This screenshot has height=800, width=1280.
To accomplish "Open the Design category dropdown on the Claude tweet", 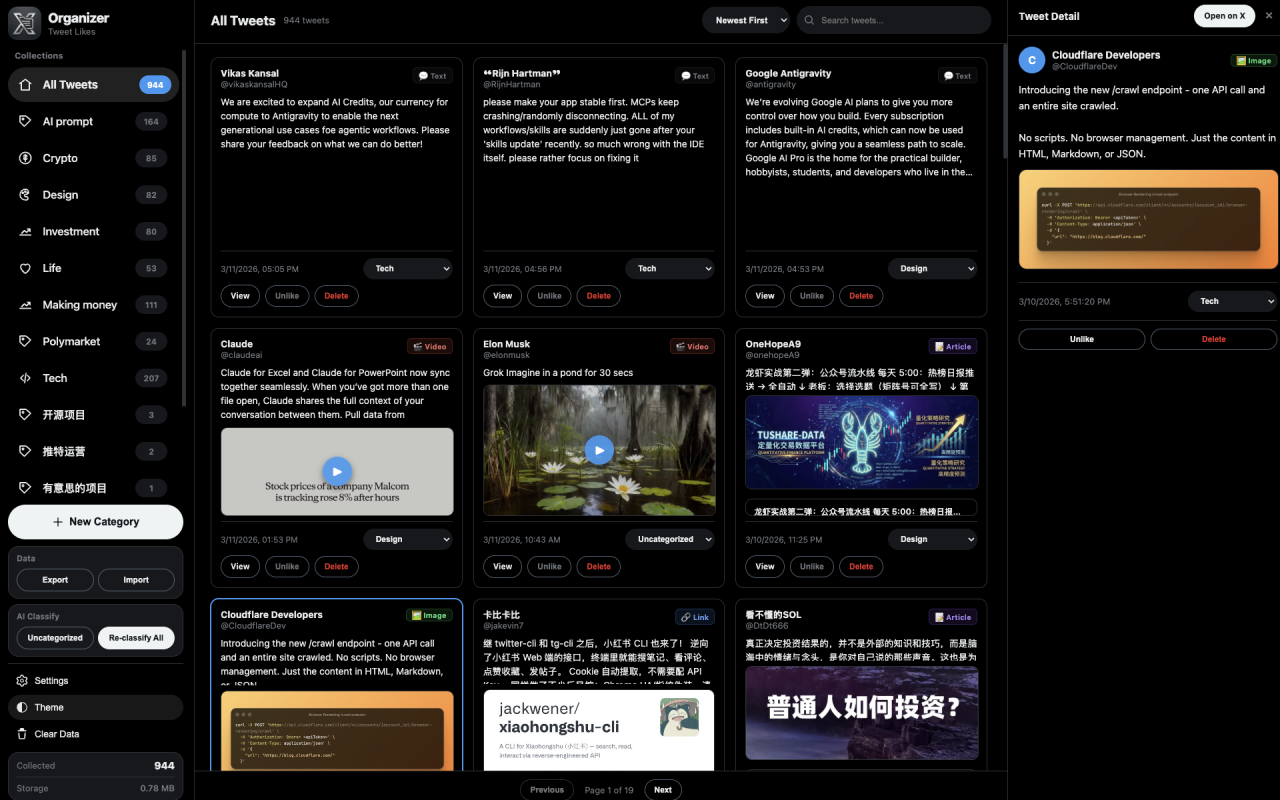I will coord(408,539).
